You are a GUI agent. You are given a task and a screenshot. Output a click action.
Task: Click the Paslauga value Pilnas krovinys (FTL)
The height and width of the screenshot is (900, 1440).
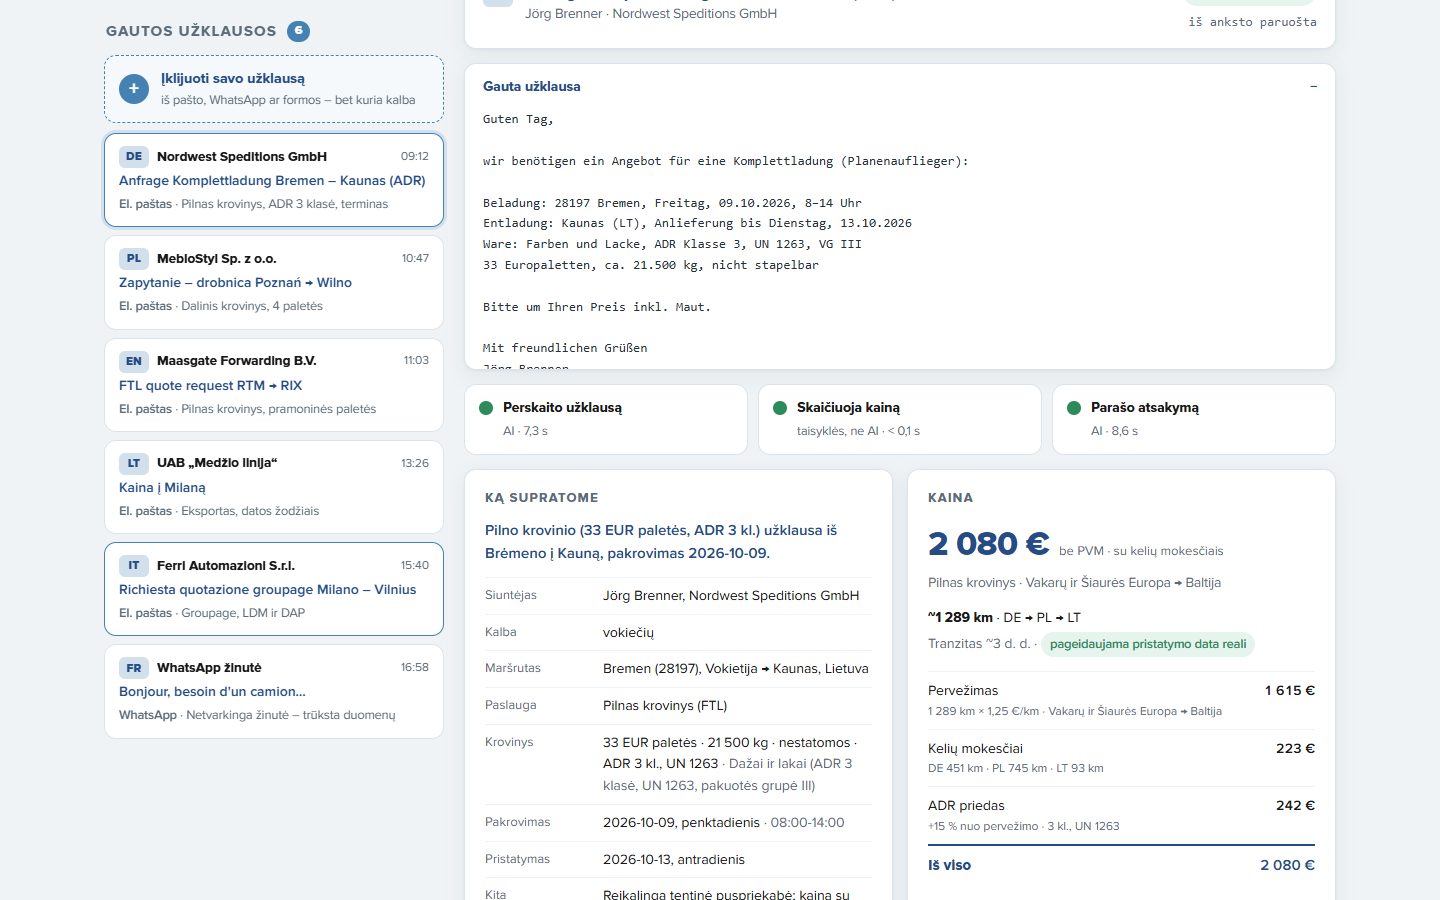[x=665, y=705]
